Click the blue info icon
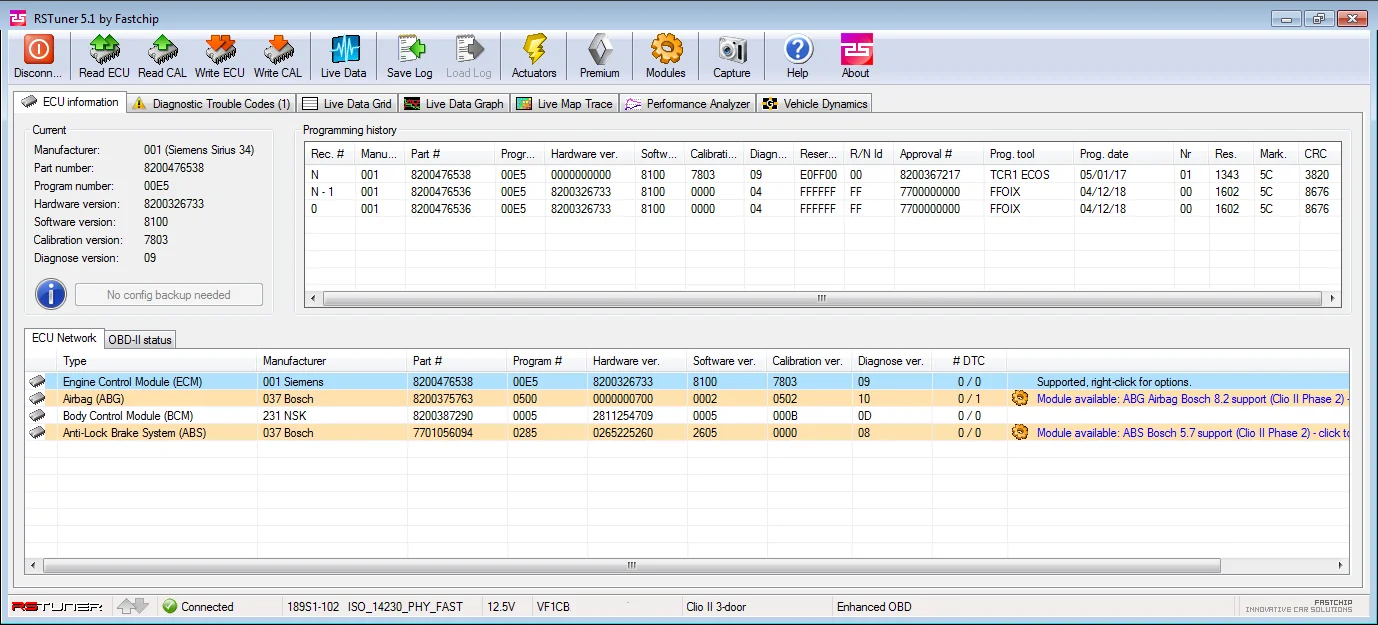 [x=51, y=294]
